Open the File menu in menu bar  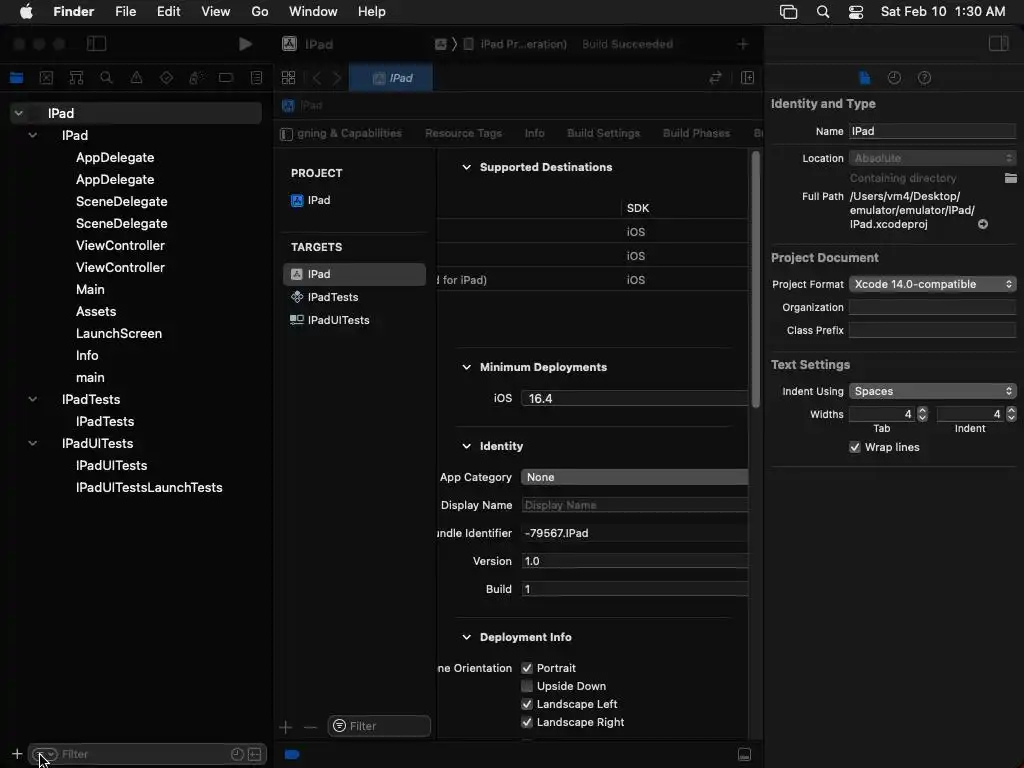pyautogui.click(x=125, y=12)
